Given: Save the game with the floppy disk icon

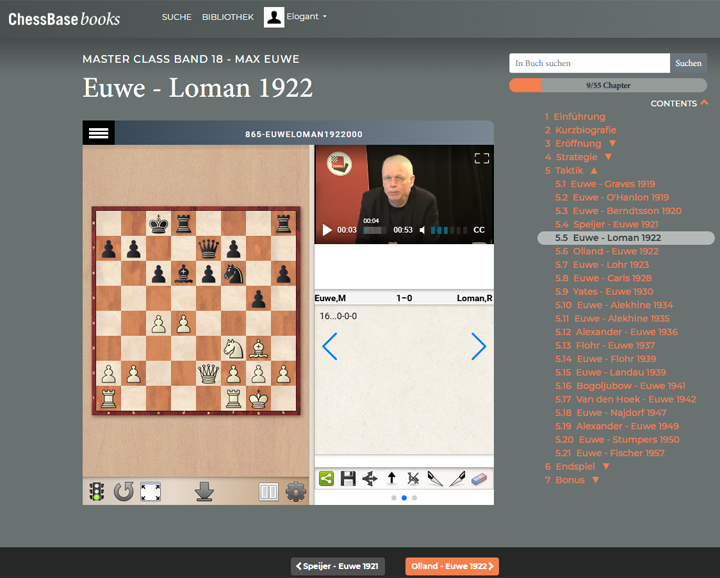Looking at the screenshot, I should pyautogui.click(x=348, y=479).
